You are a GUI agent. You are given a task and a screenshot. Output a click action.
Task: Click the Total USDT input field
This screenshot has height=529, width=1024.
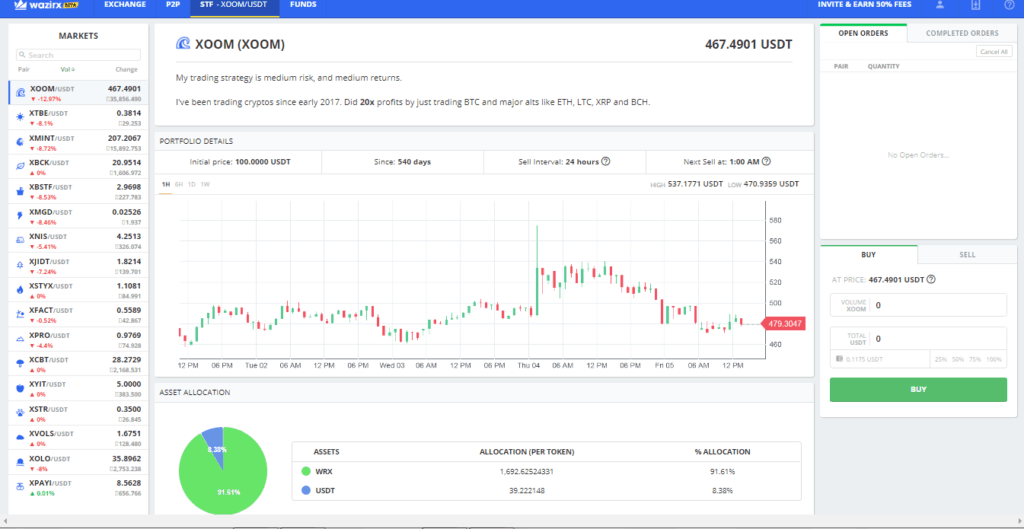(x=918, y=338)
